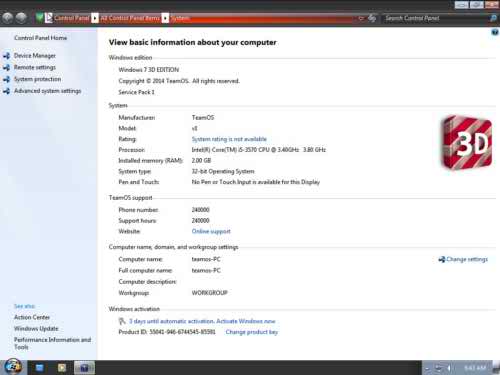
Task: Click the Product ID number text
Action: (x=182, y=332)
